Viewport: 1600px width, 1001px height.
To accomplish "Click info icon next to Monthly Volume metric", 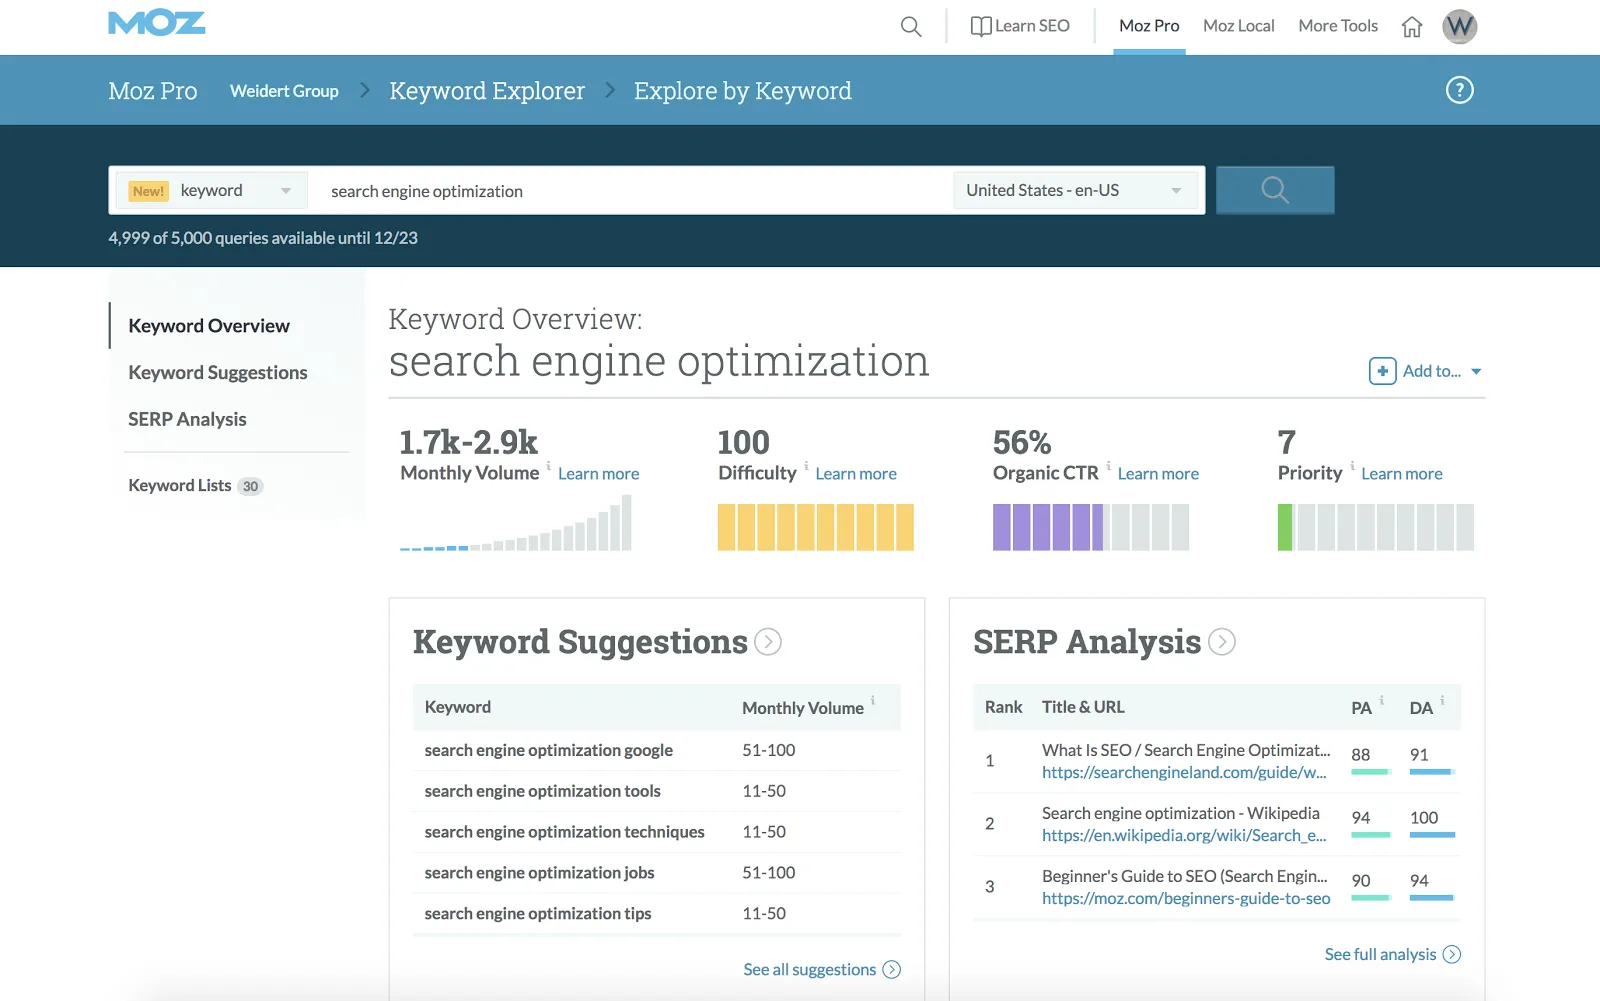I will [x=549, y=465].
